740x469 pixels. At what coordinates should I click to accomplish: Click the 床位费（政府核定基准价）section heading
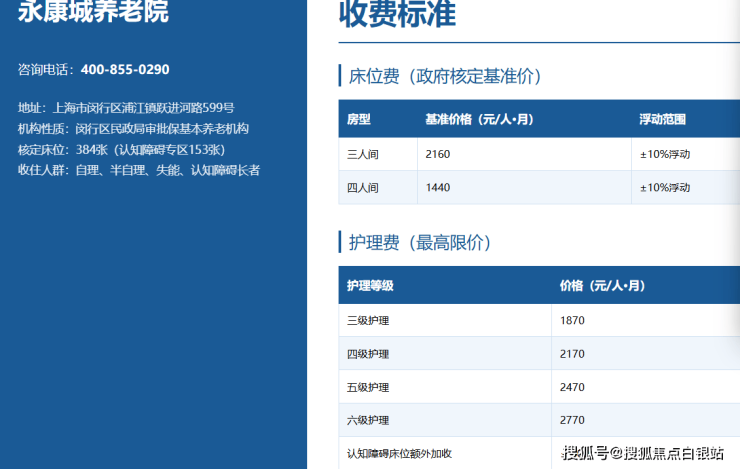[x=445, y=76]
